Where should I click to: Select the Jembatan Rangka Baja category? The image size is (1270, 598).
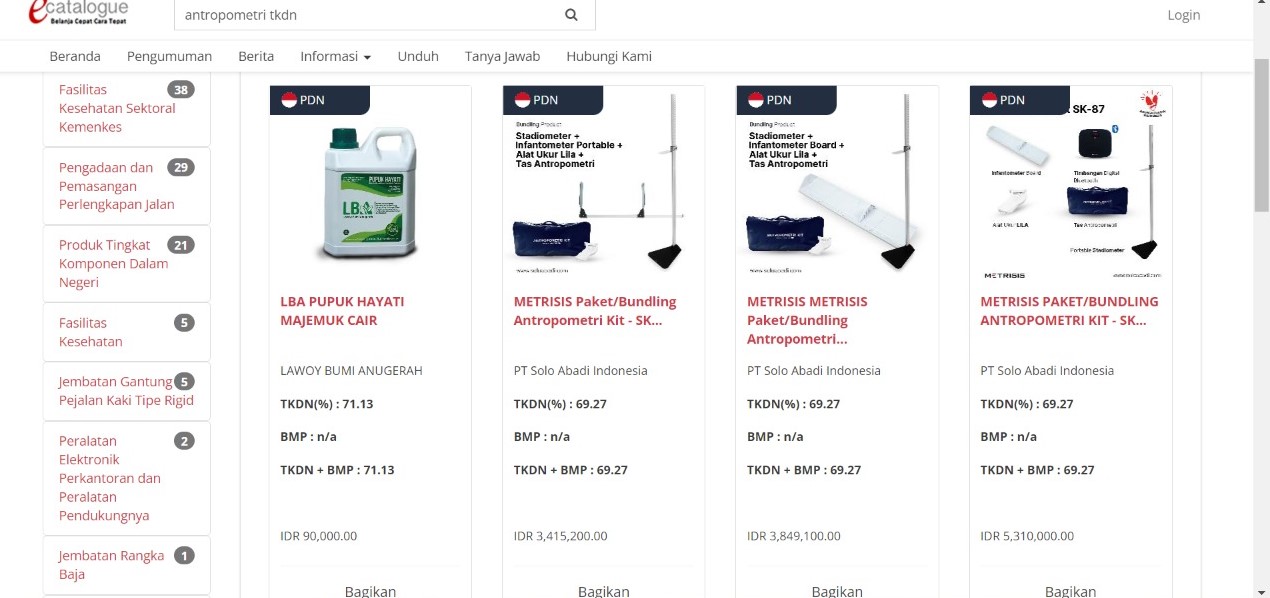(112, 565)
